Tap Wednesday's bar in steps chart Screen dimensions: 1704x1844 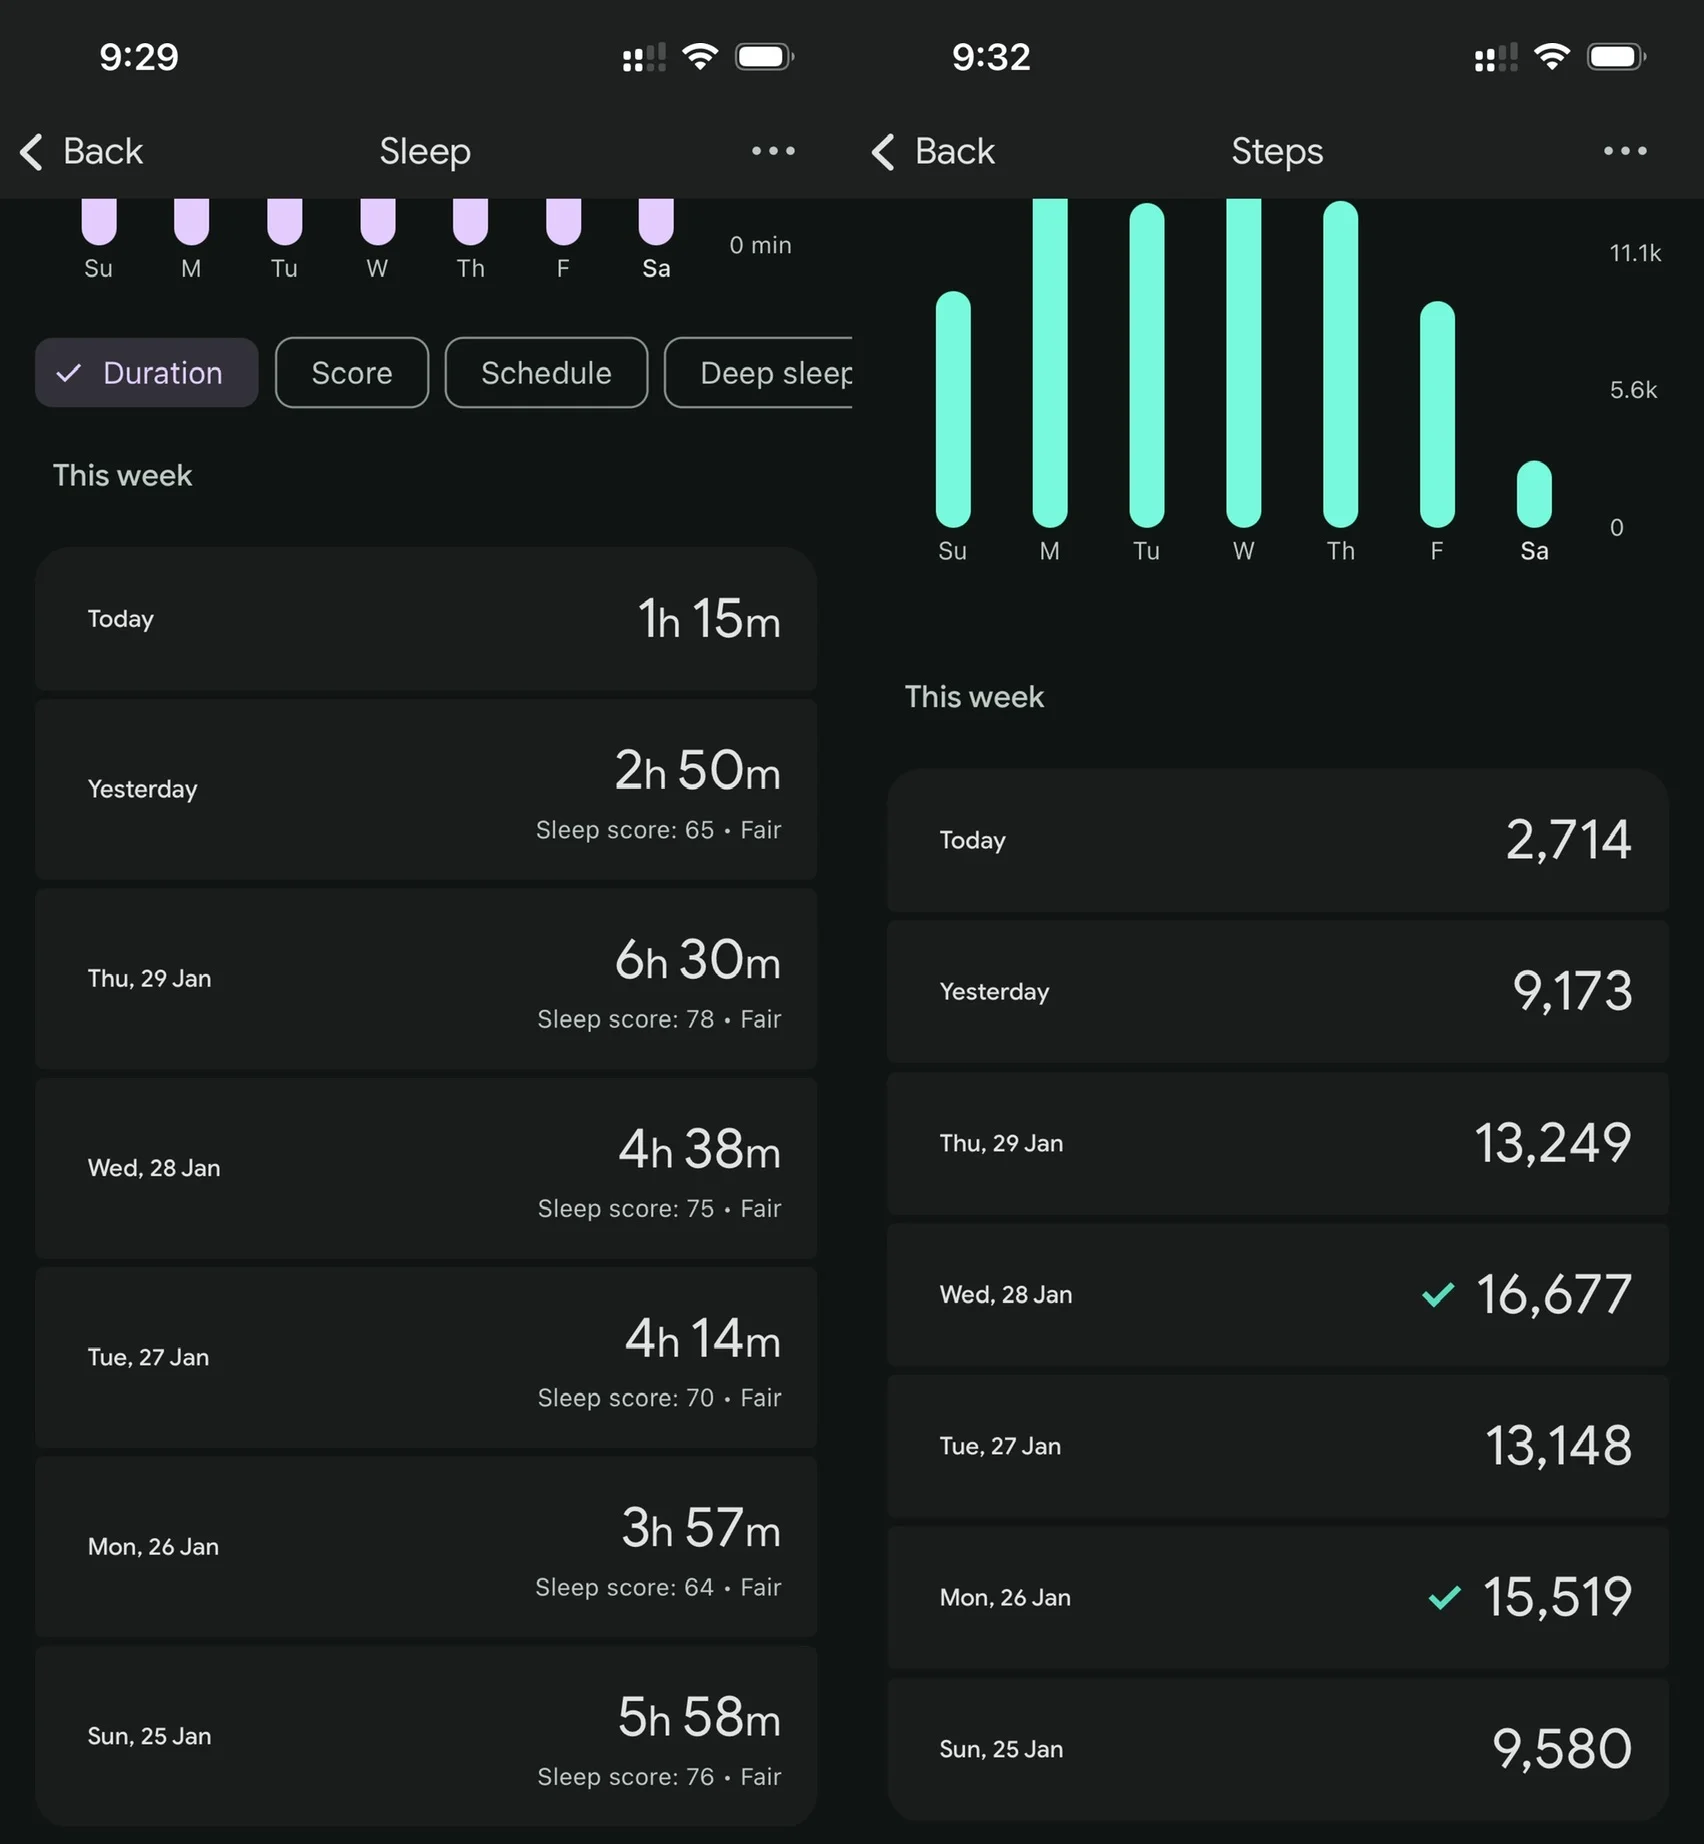pos(1243,362)
